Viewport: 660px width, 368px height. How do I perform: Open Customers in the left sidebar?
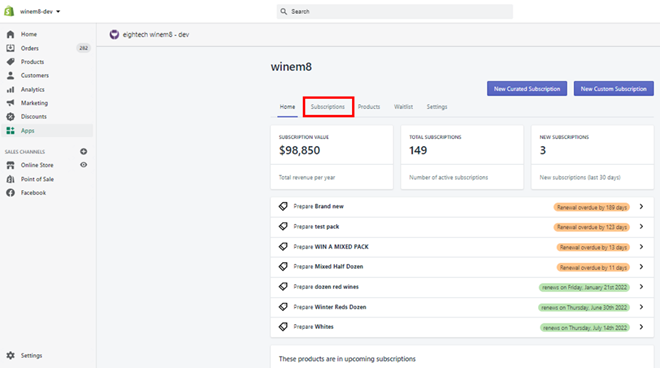pos(35,75)
